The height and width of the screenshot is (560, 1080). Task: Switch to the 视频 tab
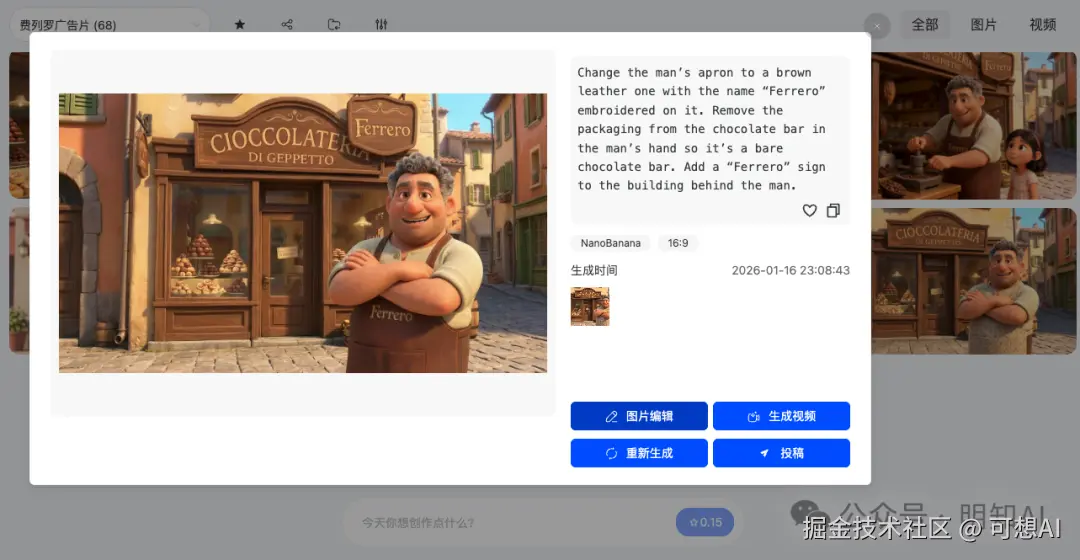click(1042, 25)
